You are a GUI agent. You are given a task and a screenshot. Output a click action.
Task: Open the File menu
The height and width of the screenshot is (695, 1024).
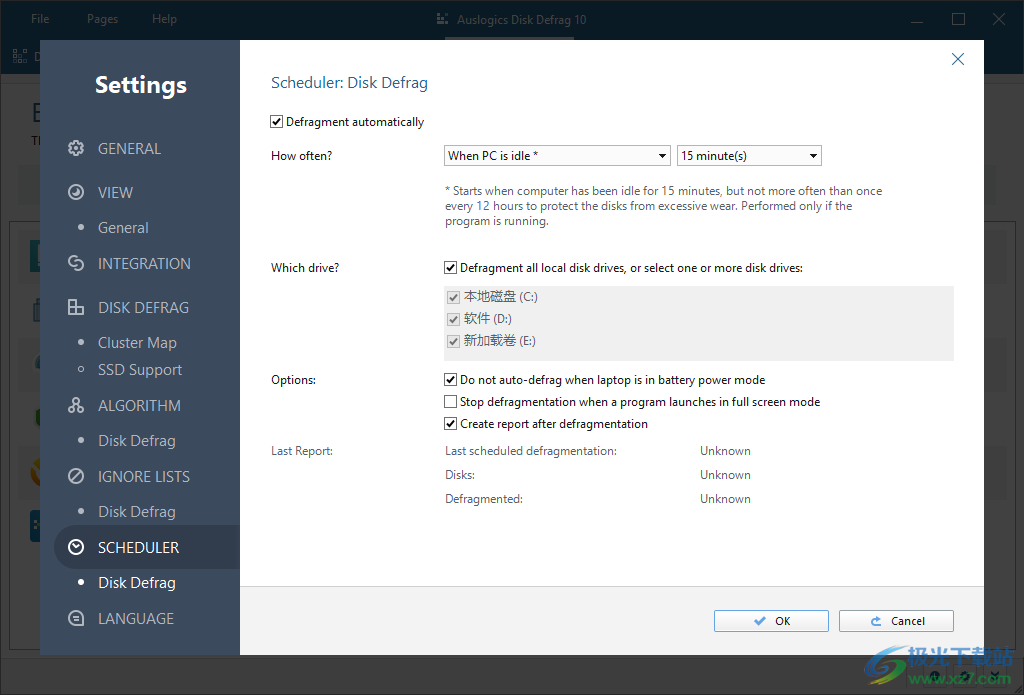tap(40, 19)
